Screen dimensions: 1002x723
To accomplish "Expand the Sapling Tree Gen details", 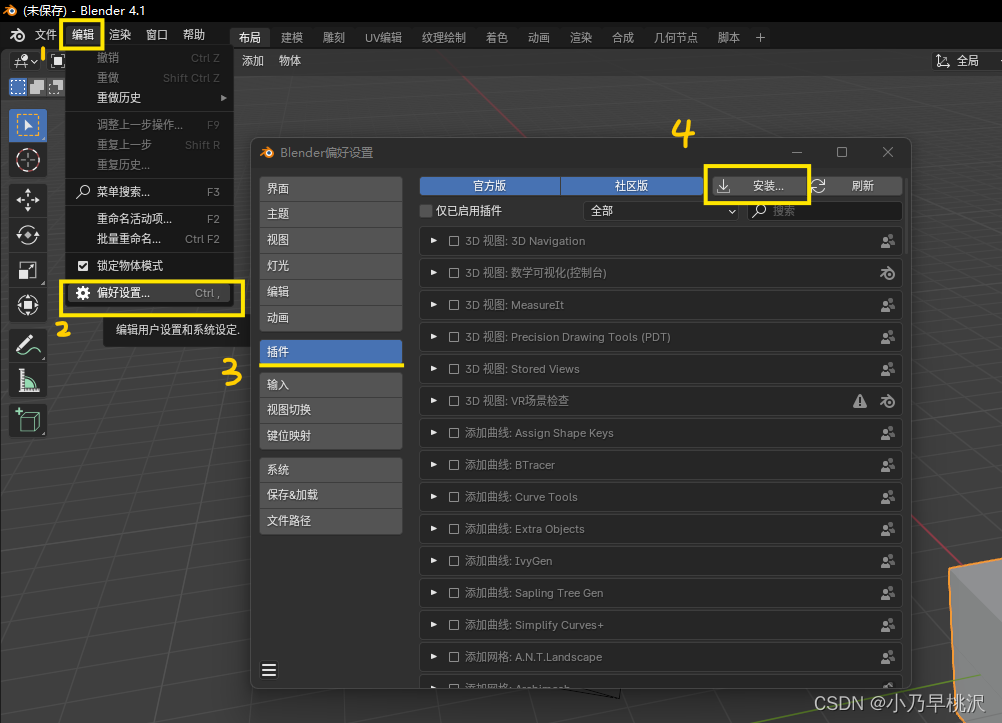I will point(434,593).
